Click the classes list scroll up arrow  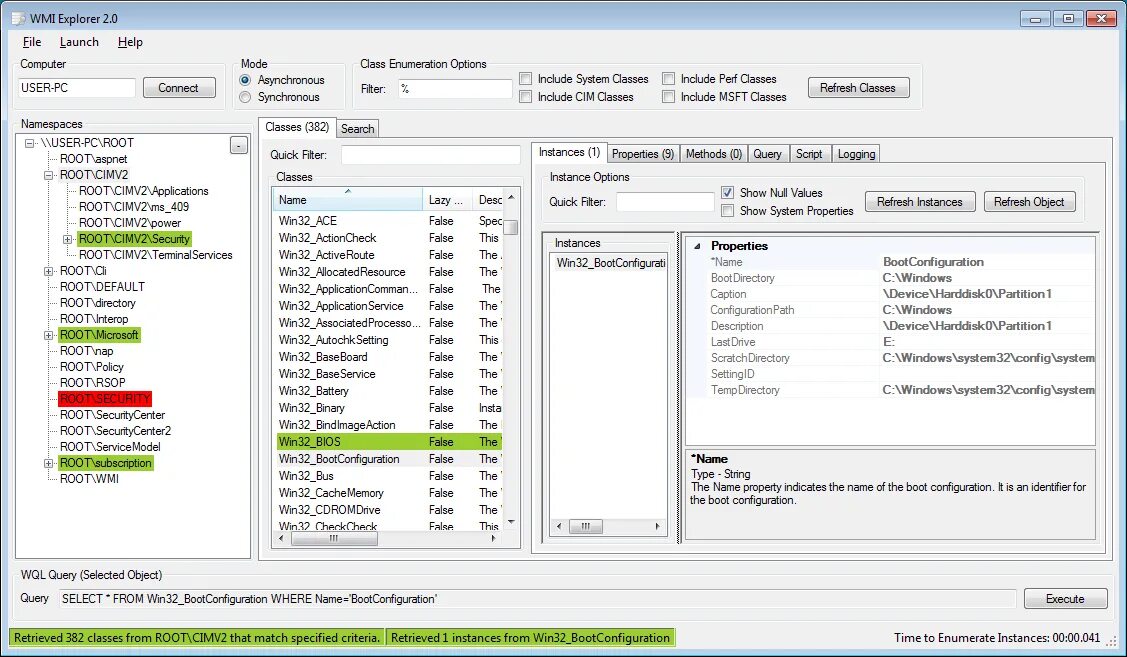tap(511, 197)
